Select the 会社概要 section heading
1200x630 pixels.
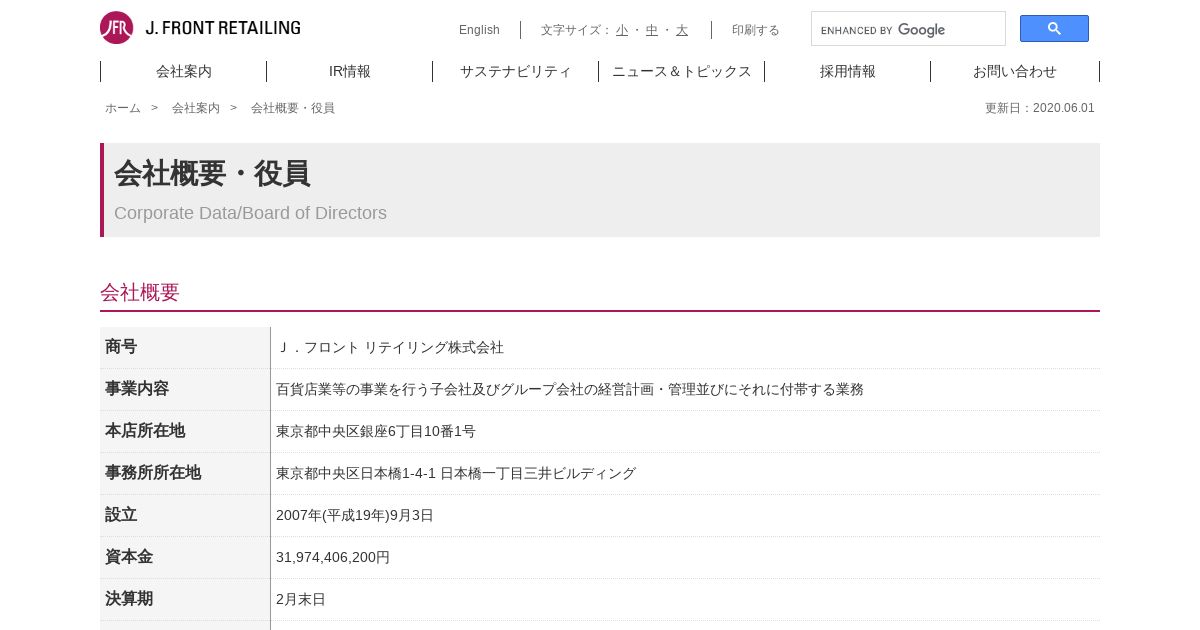pos(140,292)
